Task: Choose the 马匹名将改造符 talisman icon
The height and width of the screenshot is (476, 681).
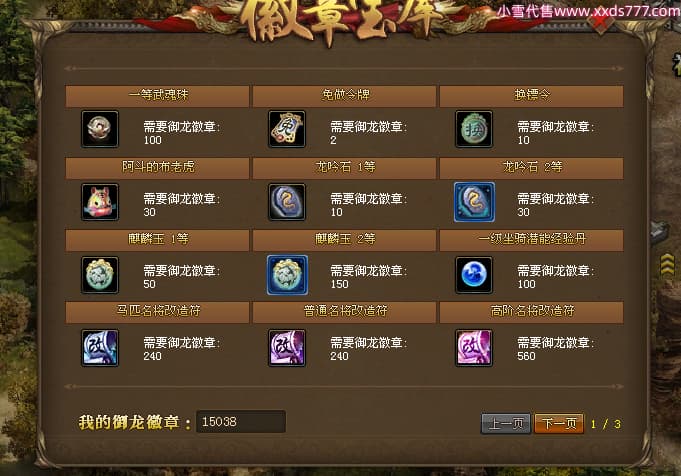Action: point(100,347)
